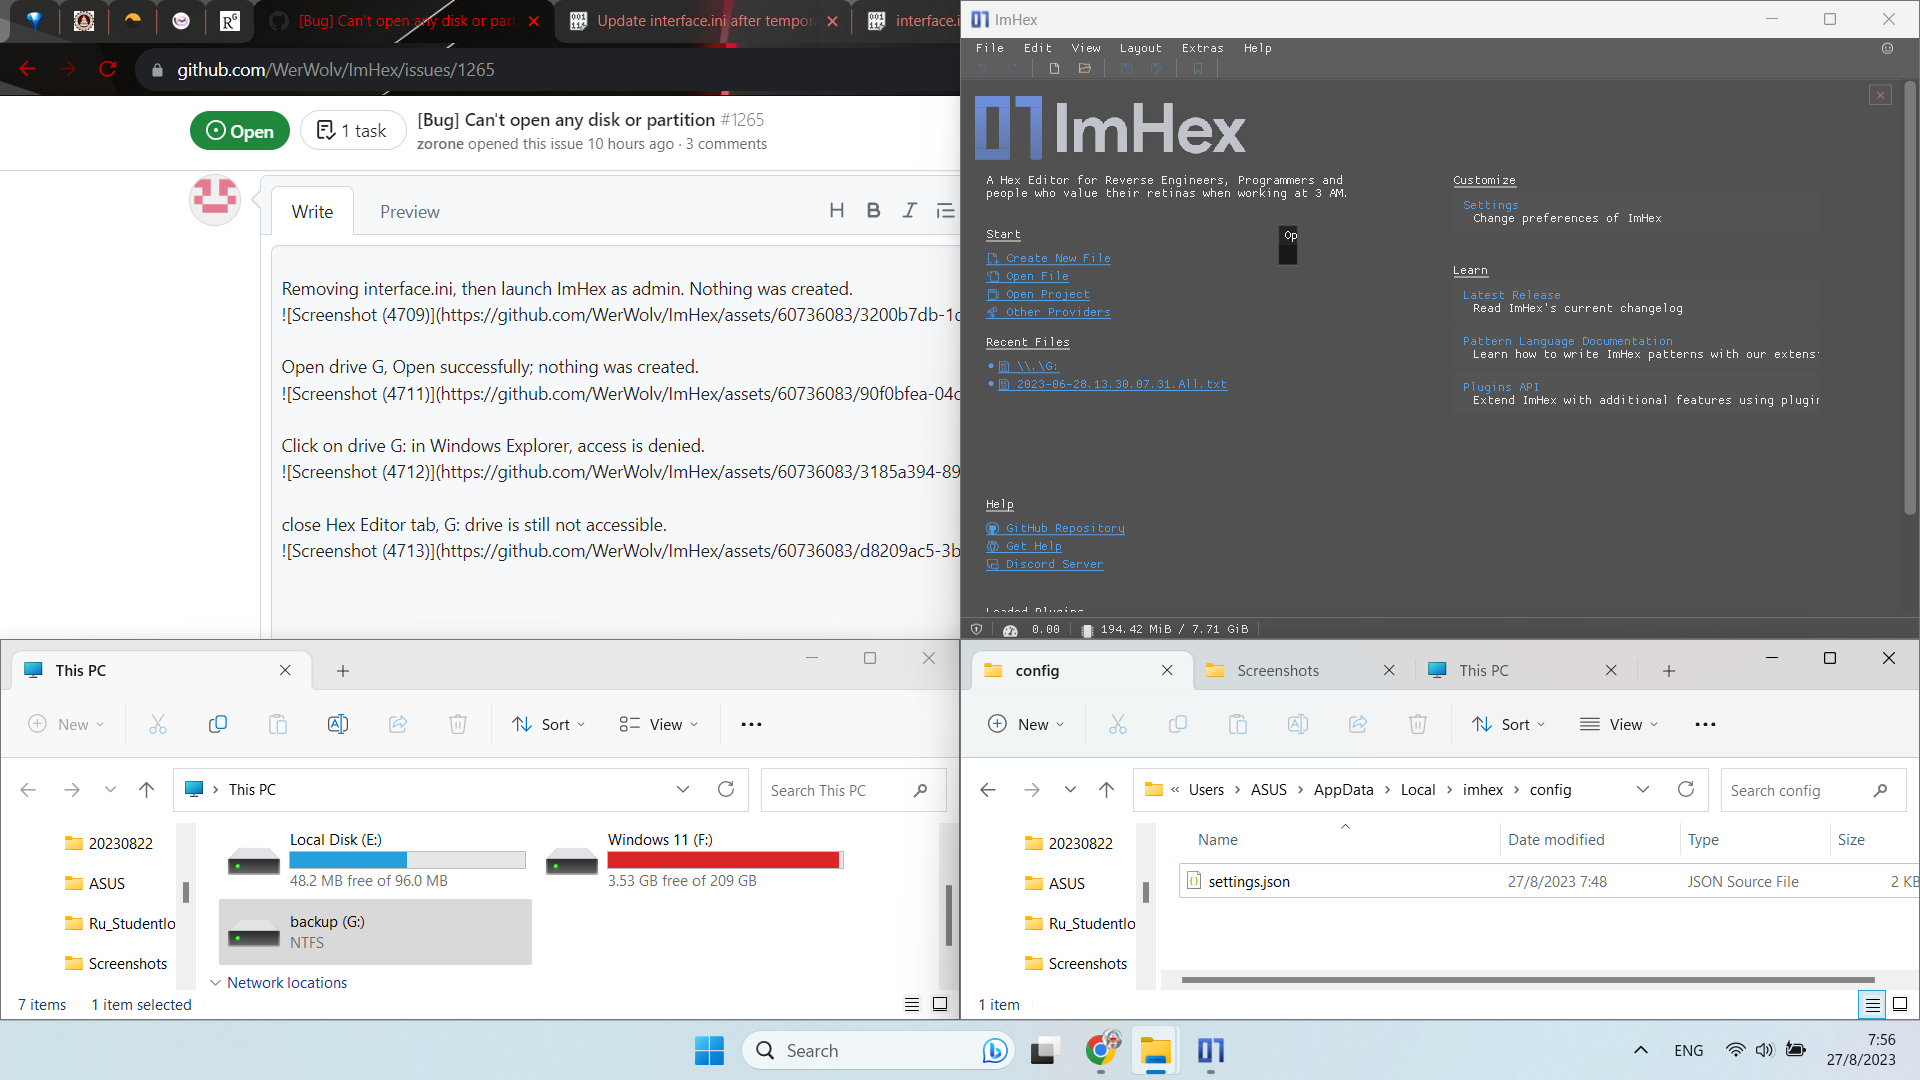Open ImHex from the Windows taskbar
The image size is (1920, 1080).
(x=1211, y=1051)
